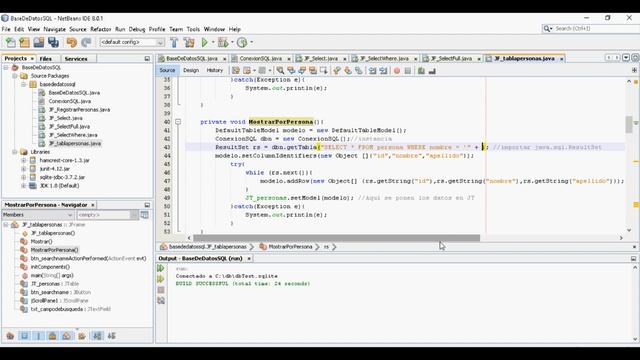The height and width of the screenshot is (360, 640).
Task: Switch to the Services tab
Action: (x=76, y=59)
